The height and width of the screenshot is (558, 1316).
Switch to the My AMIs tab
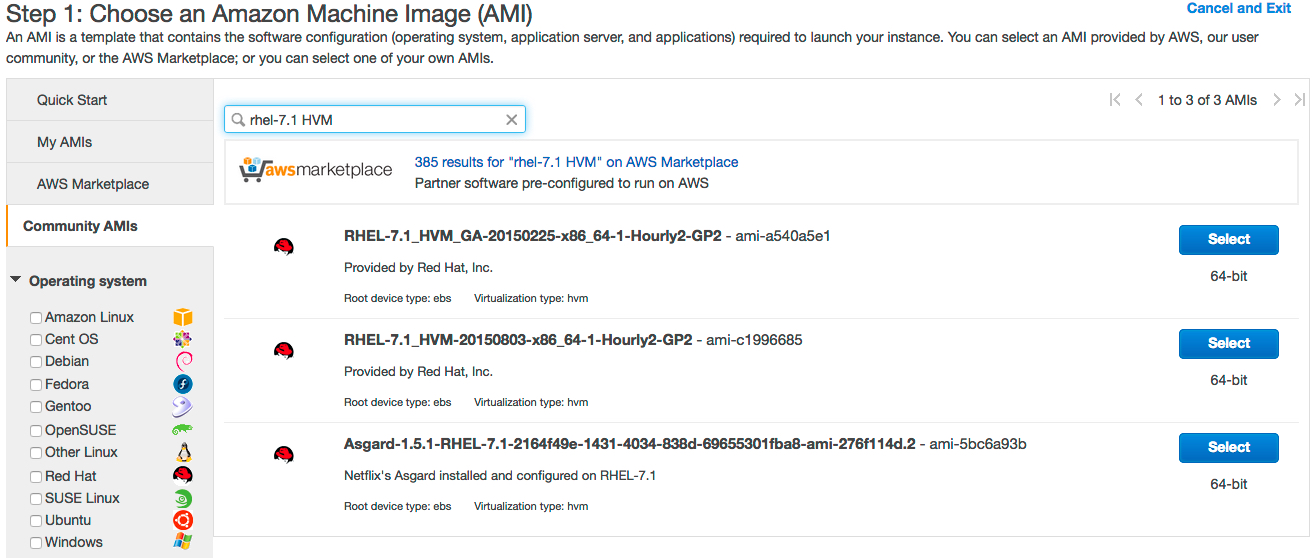64,142
